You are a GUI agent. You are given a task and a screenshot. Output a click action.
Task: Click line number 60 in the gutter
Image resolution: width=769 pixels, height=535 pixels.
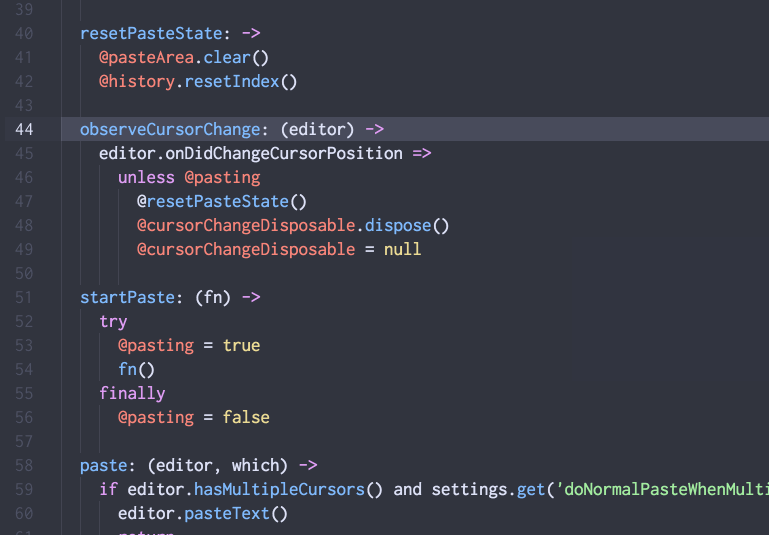tap(24, 513)
